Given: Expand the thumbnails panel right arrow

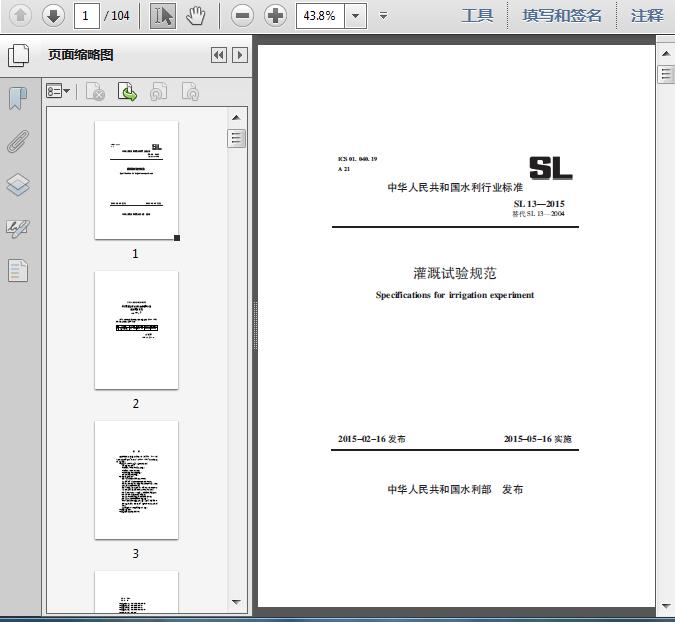Looking at the screenshot, I should coord(240,55).
